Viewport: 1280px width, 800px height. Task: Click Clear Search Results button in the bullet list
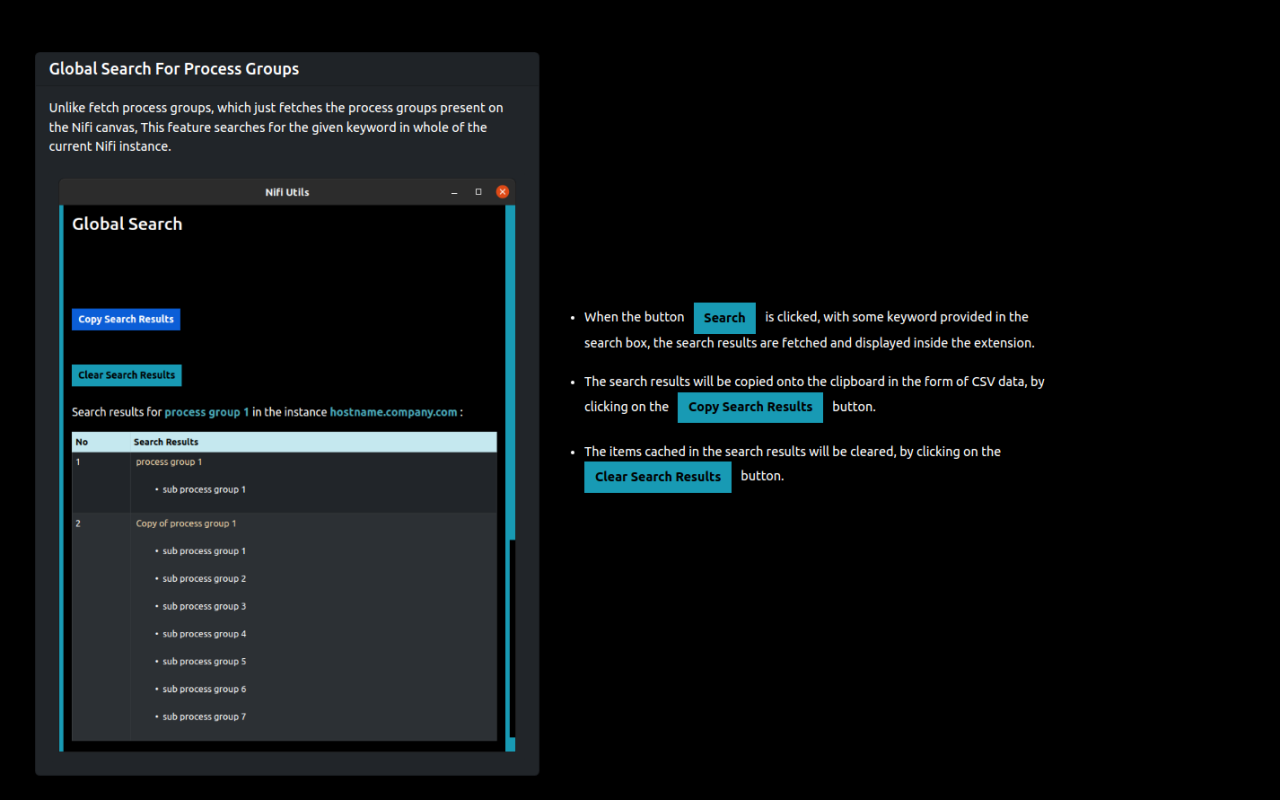coord(657,477)
